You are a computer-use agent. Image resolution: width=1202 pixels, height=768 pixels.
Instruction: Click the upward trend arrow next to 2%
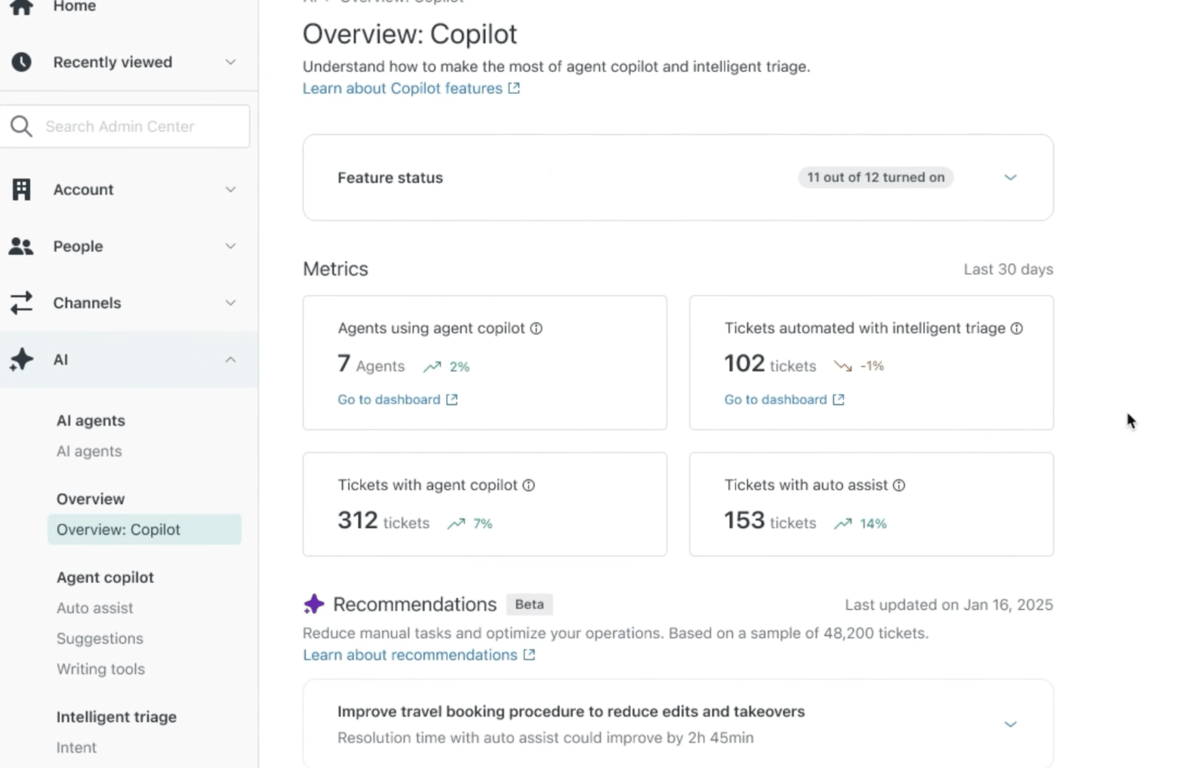tap(432, 367)
